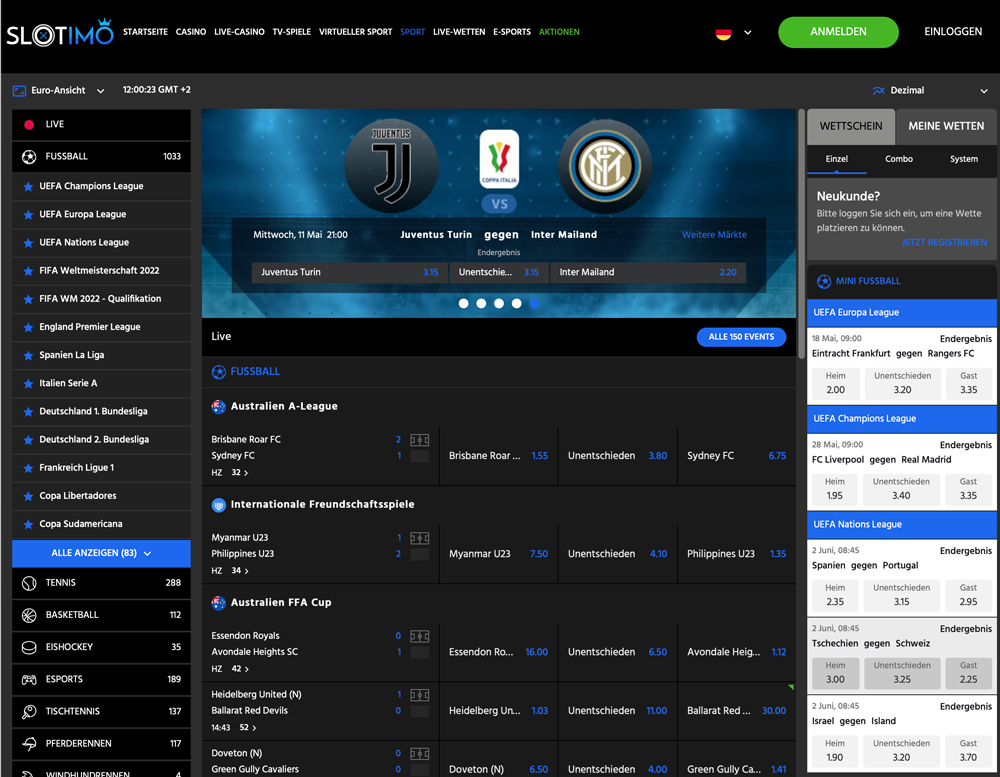The image size is (1000, 777).
Task: Select third carousel dot on banner
Action: [499, 304]
